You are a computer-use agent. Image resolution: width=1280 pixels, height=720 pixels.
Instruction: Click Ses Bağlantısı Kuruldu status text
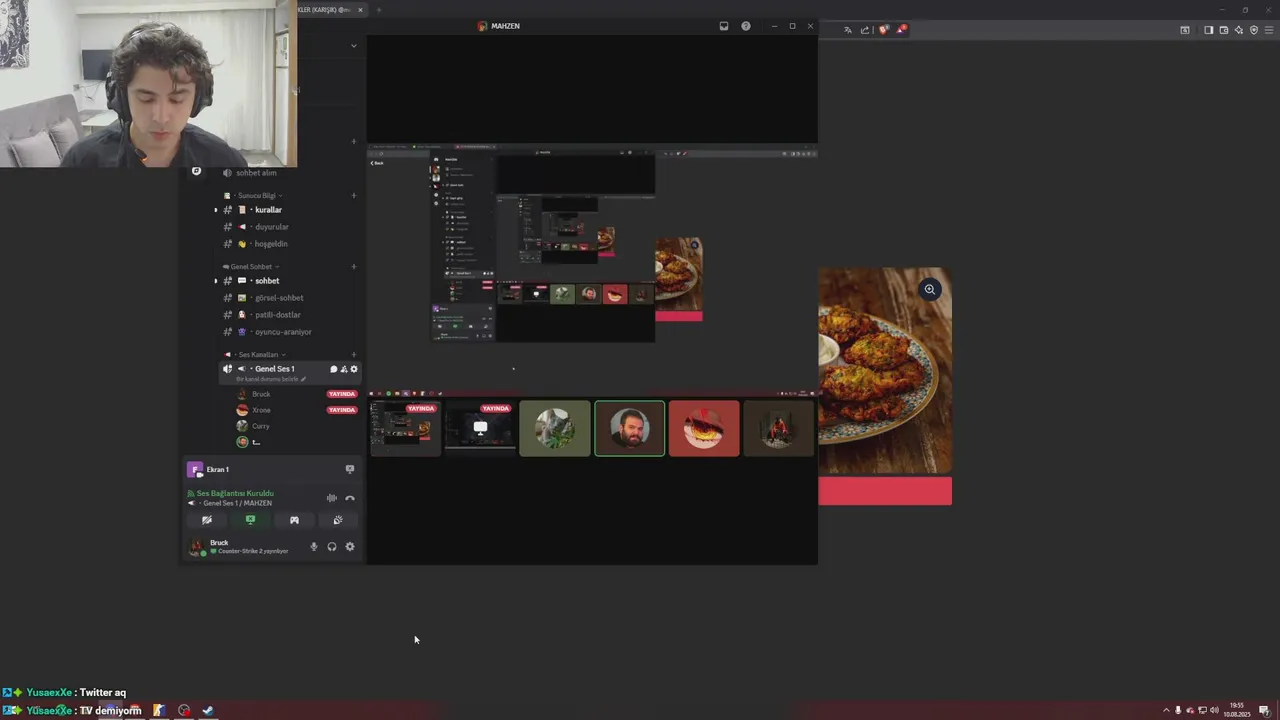pyautogui.click(x=235, y=493)
